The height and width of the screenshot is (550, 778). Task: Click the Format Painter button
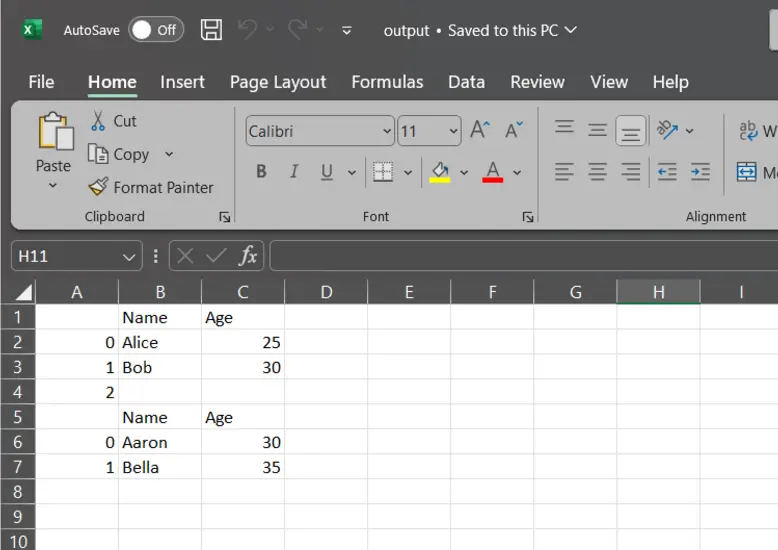point(151,188)
